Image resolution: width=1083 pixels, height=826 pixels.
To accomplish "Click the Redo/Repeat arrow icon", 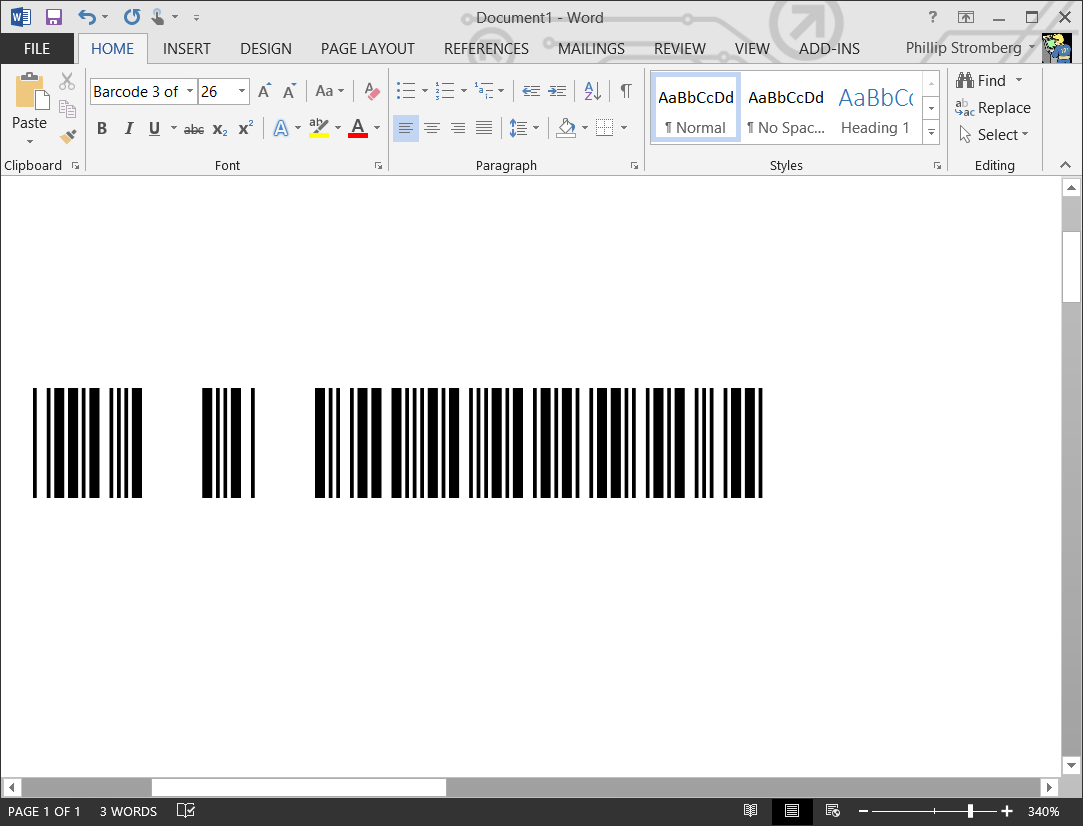I will 132,17.
